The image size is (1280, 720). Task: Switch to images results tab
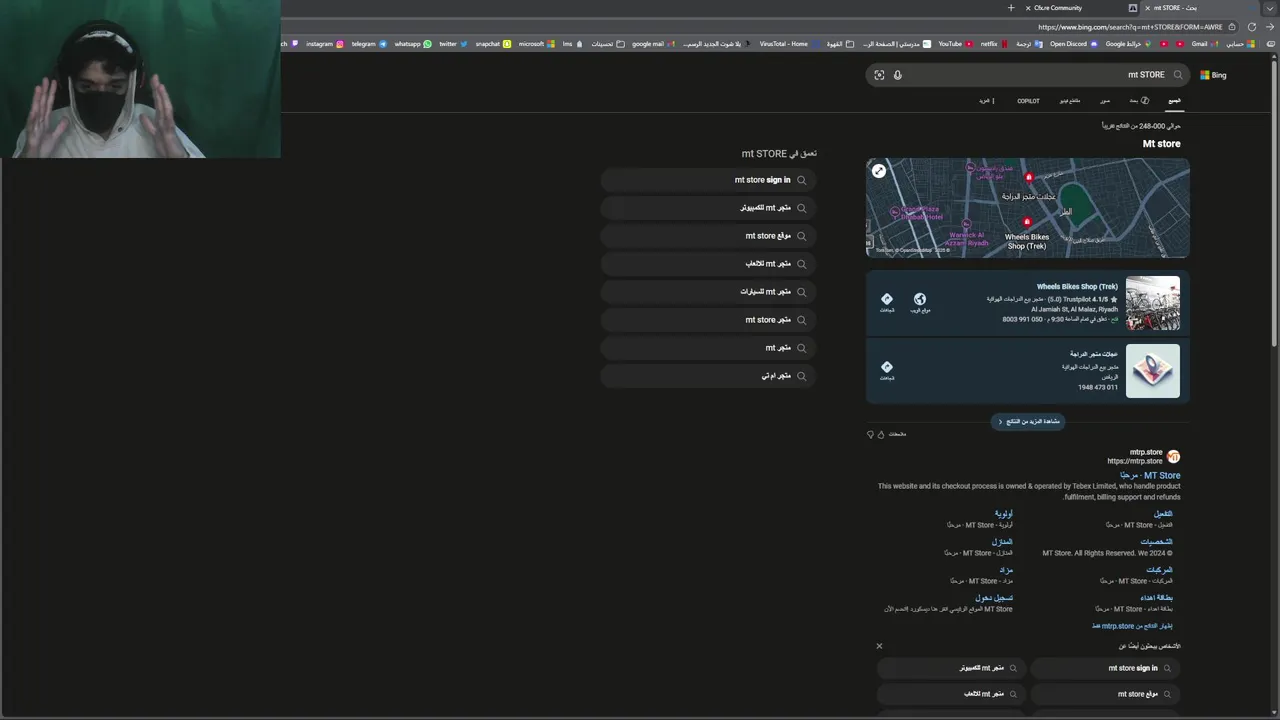[1105, 101]
